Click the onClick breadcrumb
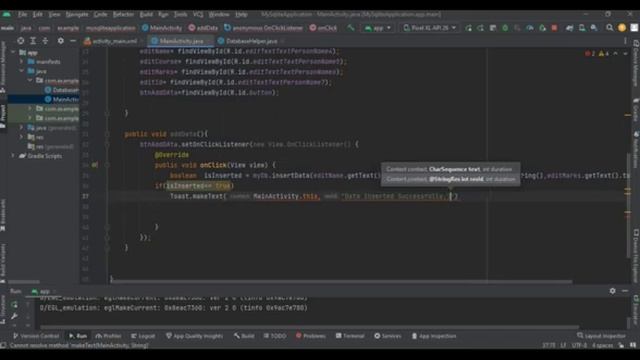The width and height of the screenshot is (640, 360). click(323, 28)
